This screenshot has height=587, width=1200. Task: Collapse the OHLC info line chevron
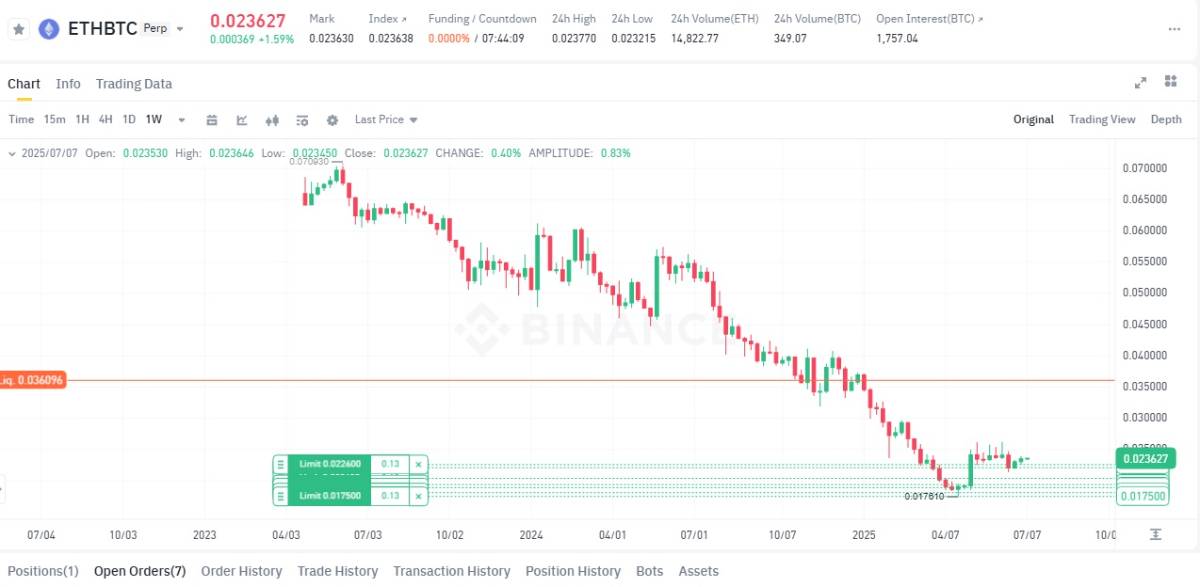pos(12,153)
